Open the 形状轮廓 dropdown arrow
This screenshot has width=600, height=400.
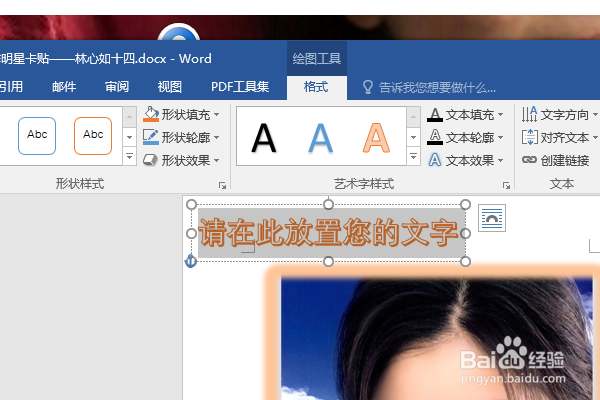(217, 137)
